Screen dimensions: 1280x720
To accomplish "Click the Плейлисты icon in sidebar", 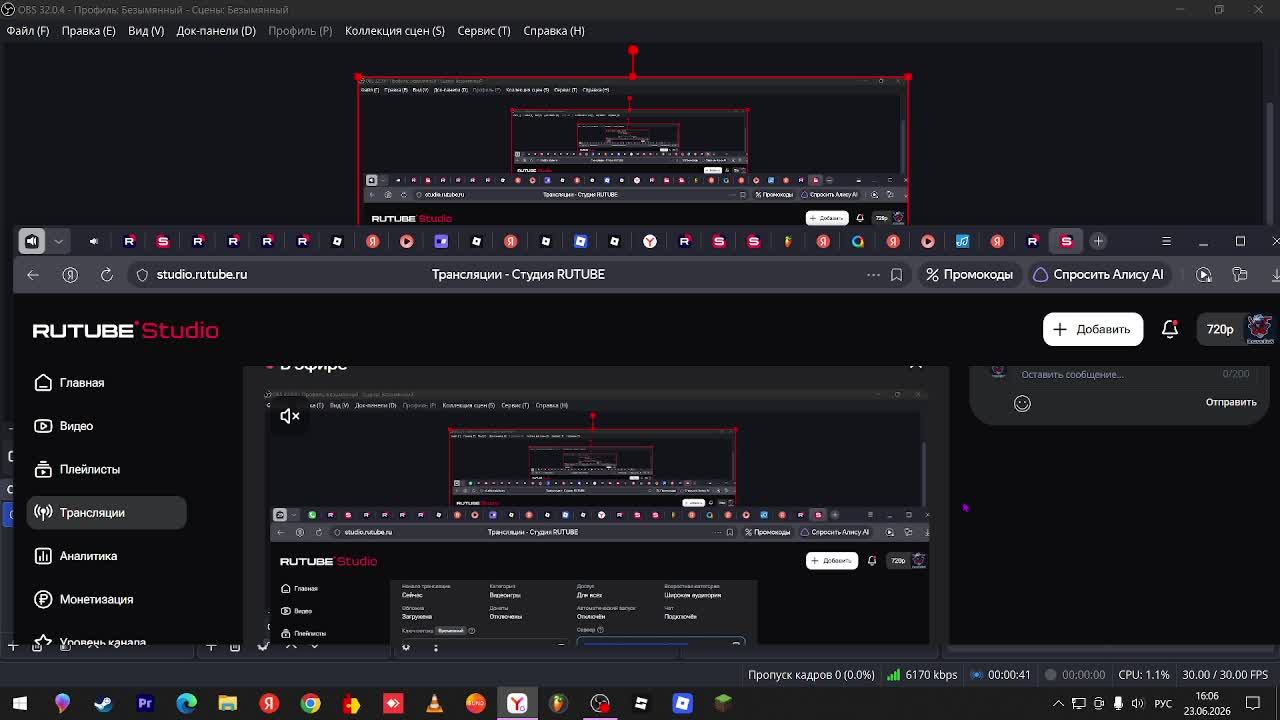I will click(x=43, y=469).
